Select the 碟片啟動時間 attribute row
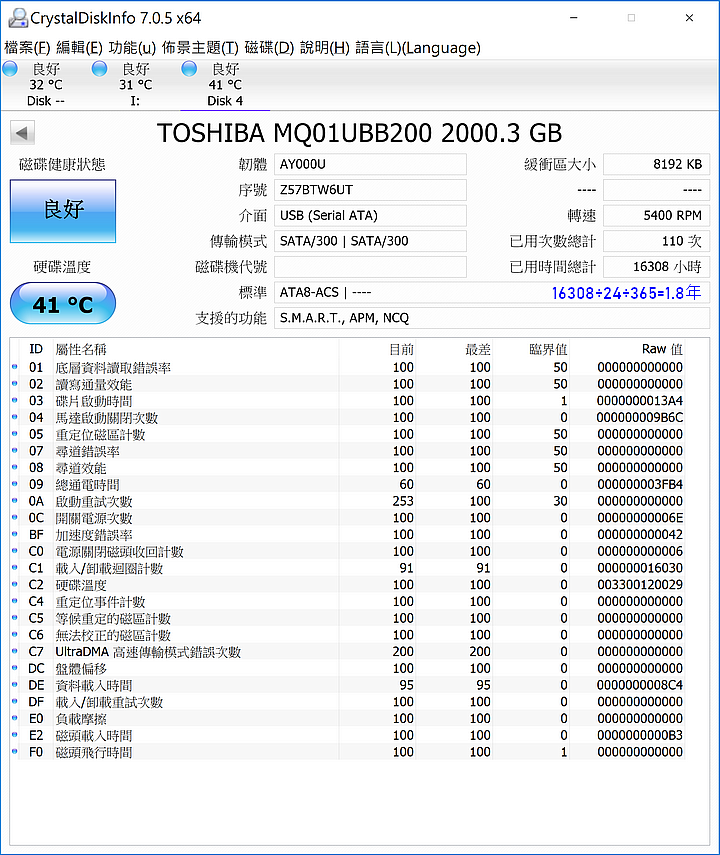 tap(347, 401)
